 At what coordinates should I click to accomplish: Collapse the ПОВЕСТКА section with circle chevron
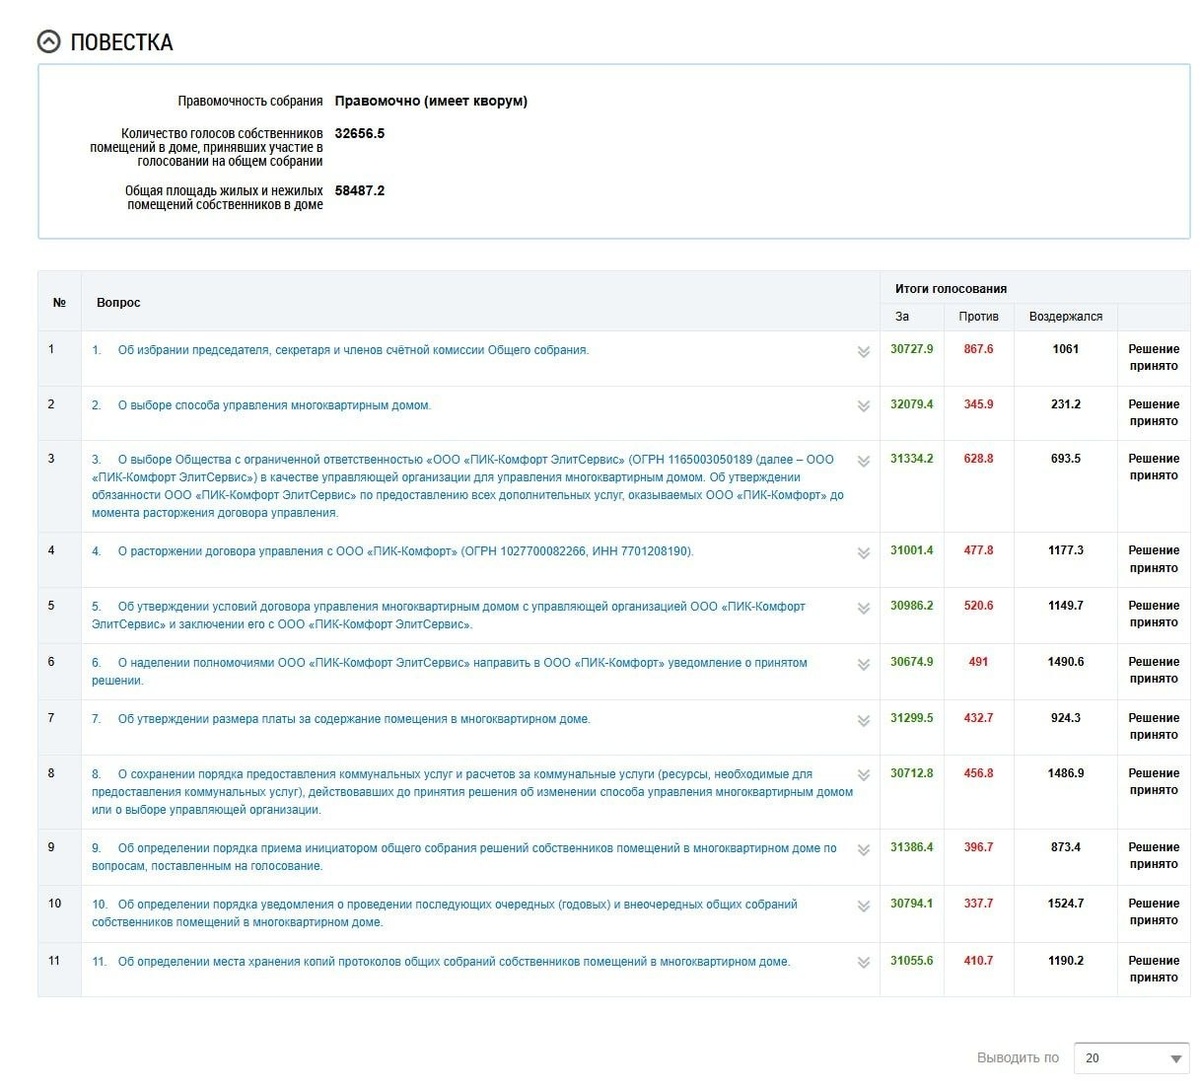tap(48, 42)
